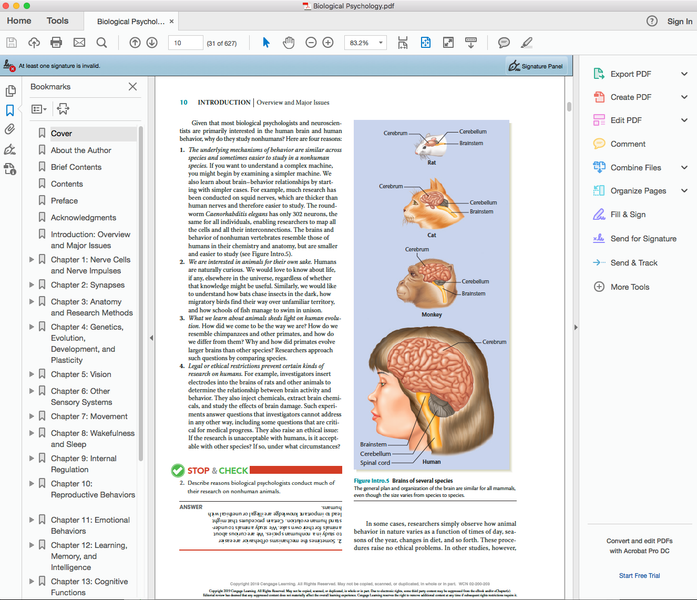
Task: Click the Signature Panel button
Action: pyautogui.click(x=537, y=66)
